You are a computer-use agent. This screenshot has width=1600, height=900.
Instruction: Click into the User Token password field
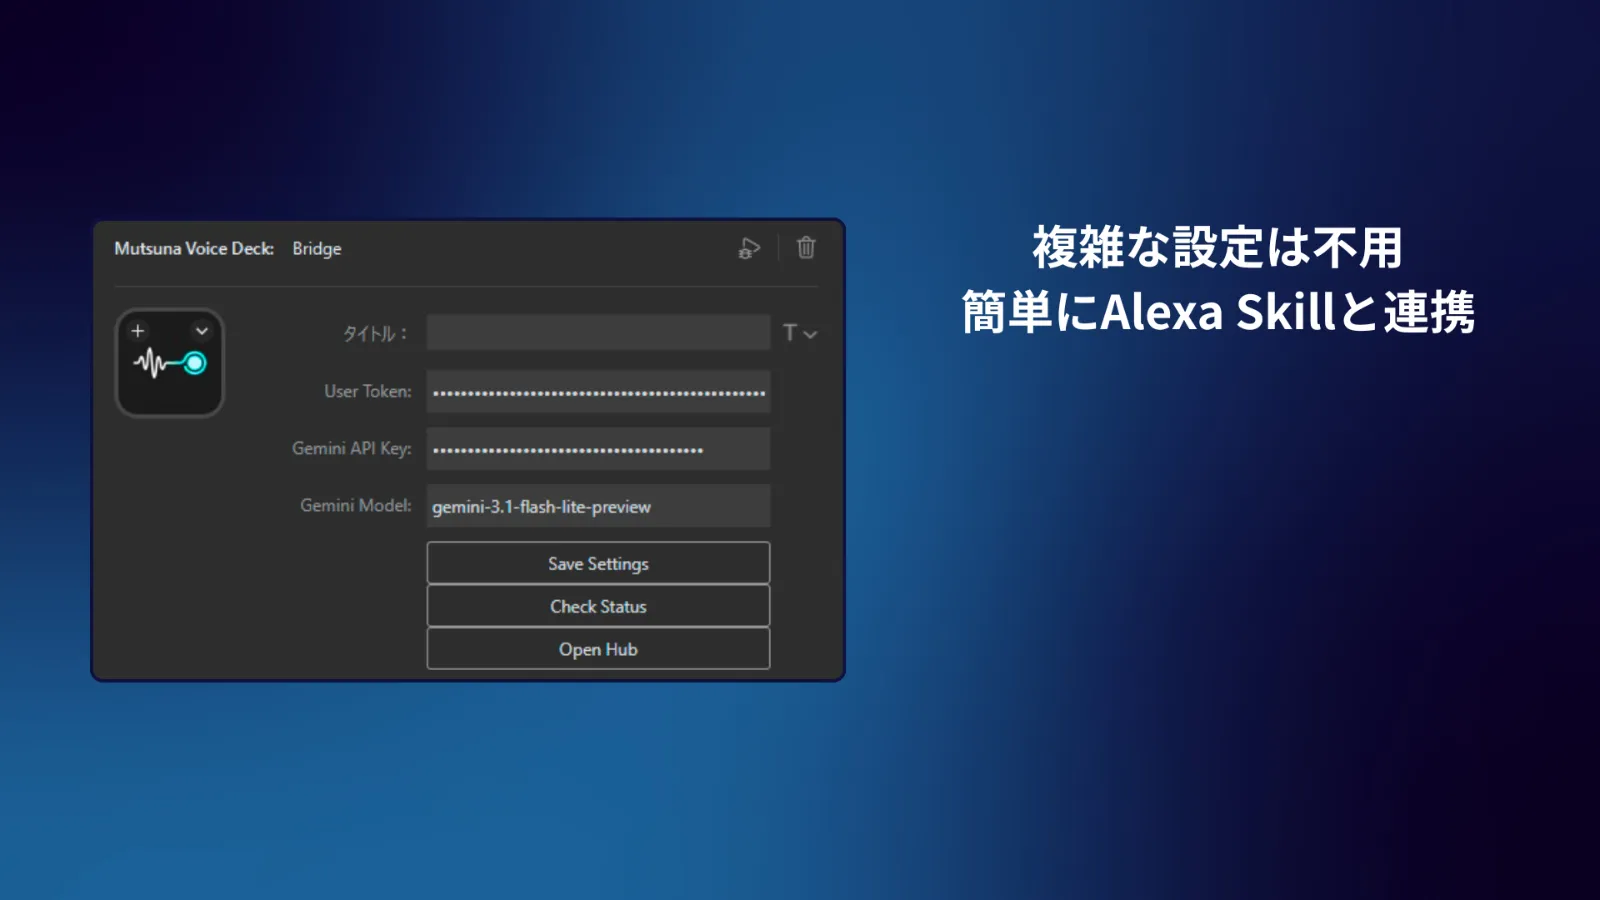coord(598,391)
